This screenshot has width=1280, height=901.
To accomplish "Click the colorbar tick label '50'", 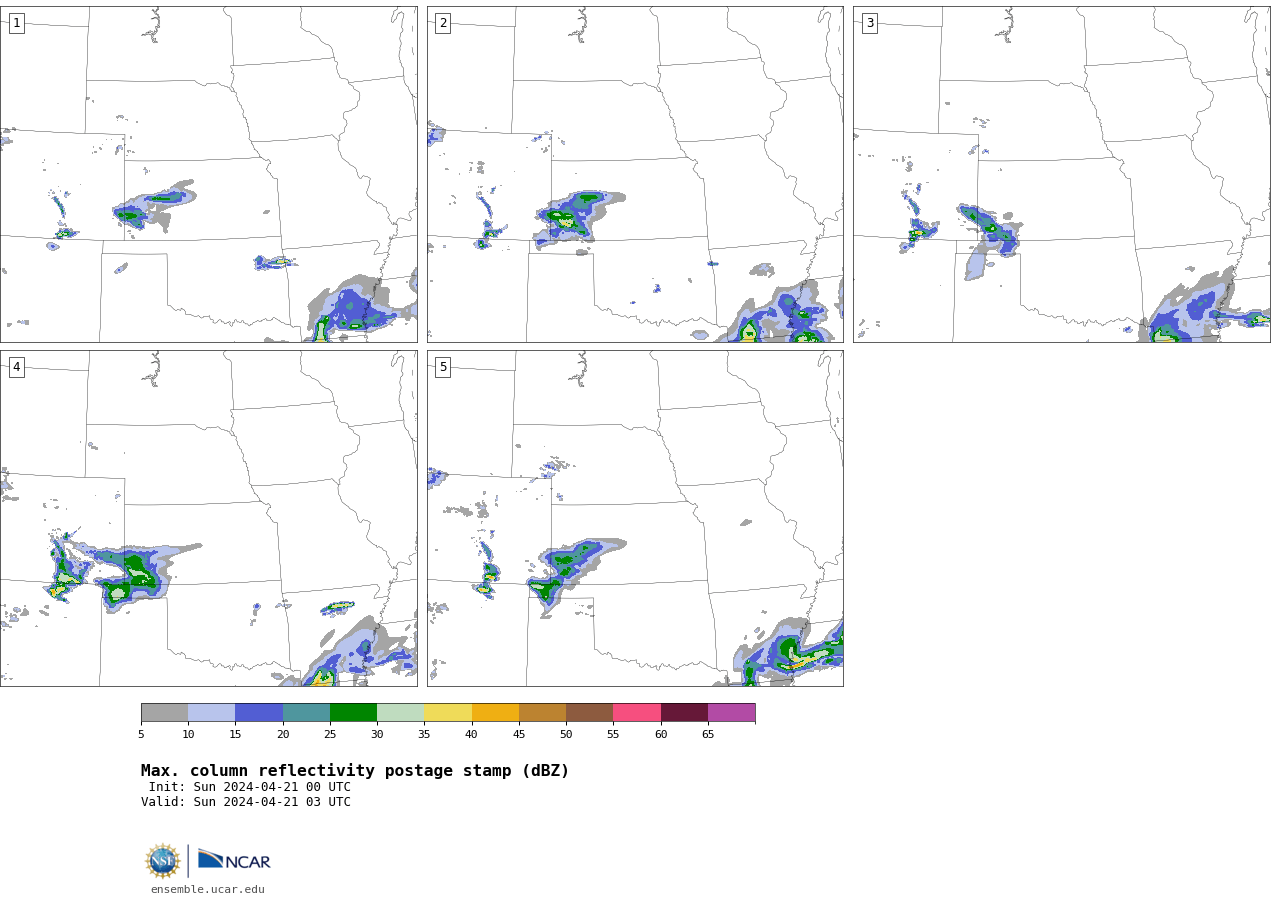I will coord(566,734).
